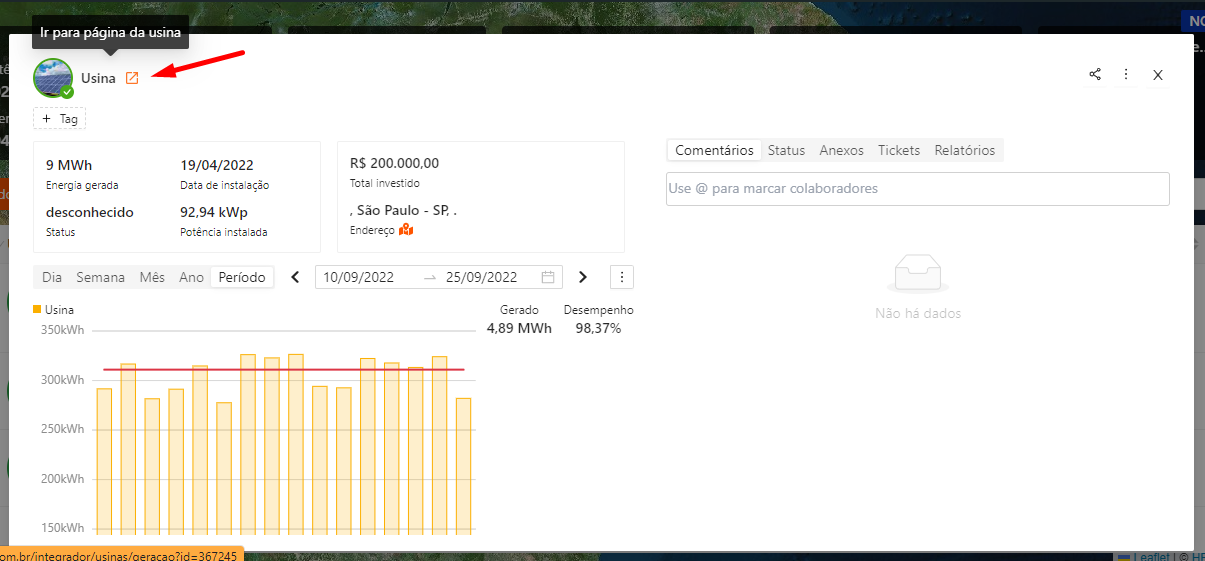The image size is (1205, 561).
Task: Open the Tickets tab
Action: [x=898, y=150]
